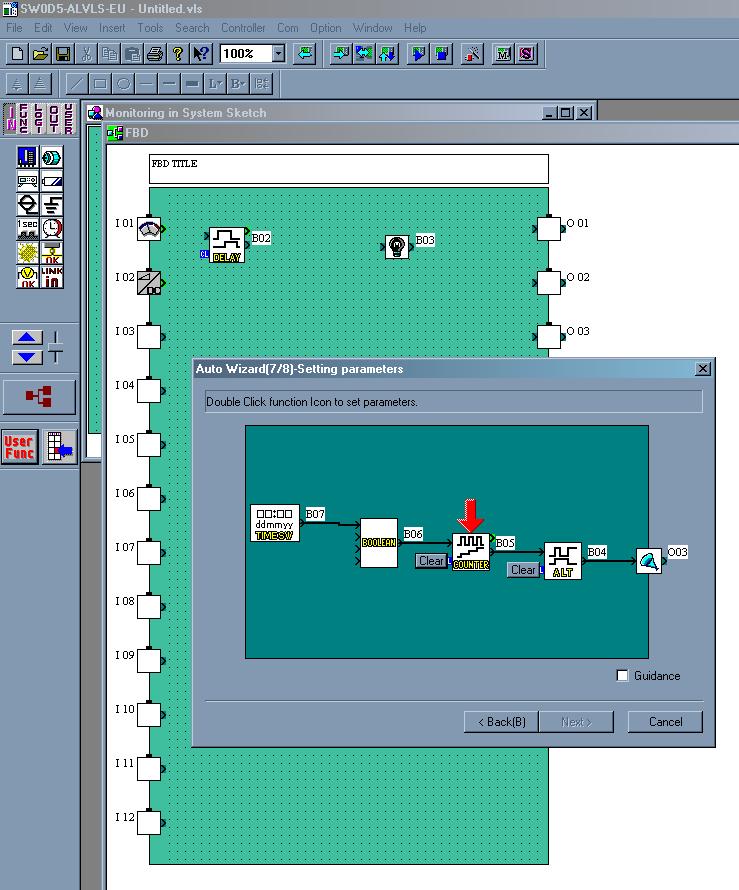739x890 pixels.
Task: Click the output O03 fan icon in wizard
Action: click(651, 562)
